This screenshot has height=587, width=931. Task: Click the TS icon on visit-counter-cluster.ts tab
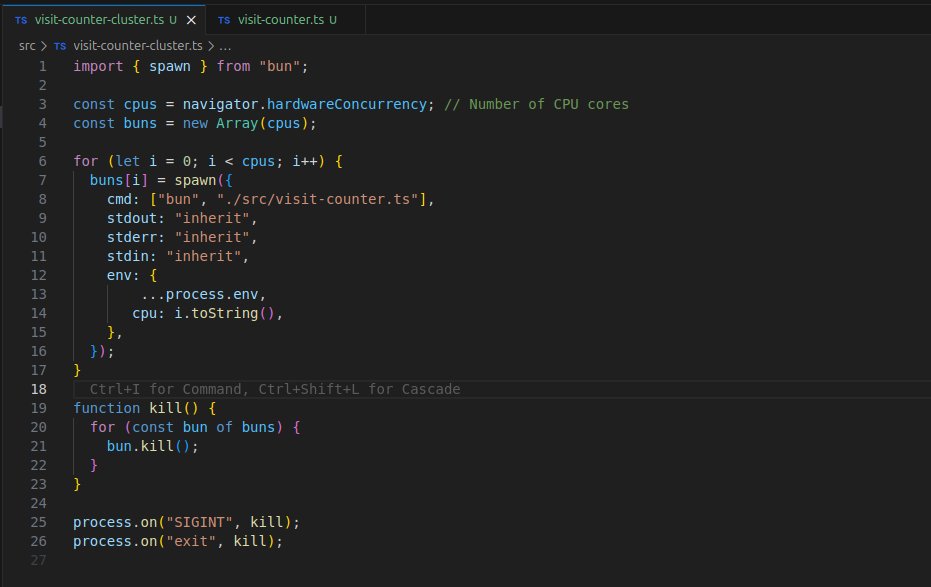click(x=21, y=20)
